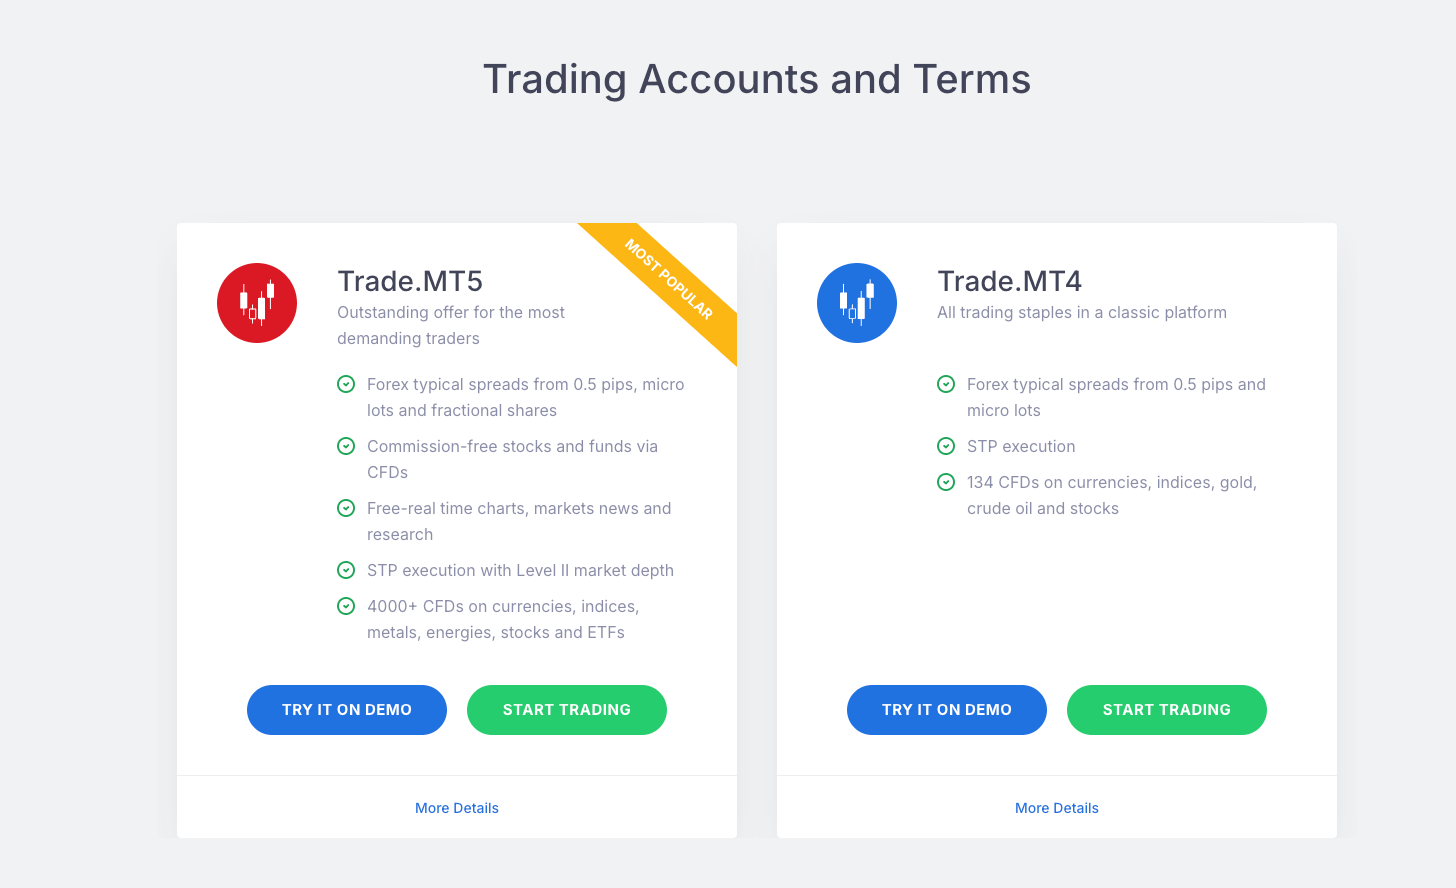This screenshot has width=1456, height=888.
Task: Click checkmark beside 134 CFDs feature
Action: tap(946, 482)
